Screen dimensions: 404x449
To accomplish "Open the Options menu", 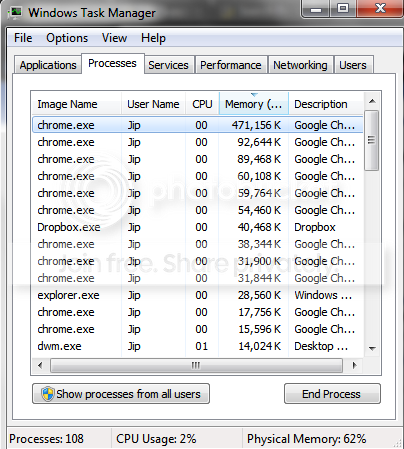I will (67, 38).
